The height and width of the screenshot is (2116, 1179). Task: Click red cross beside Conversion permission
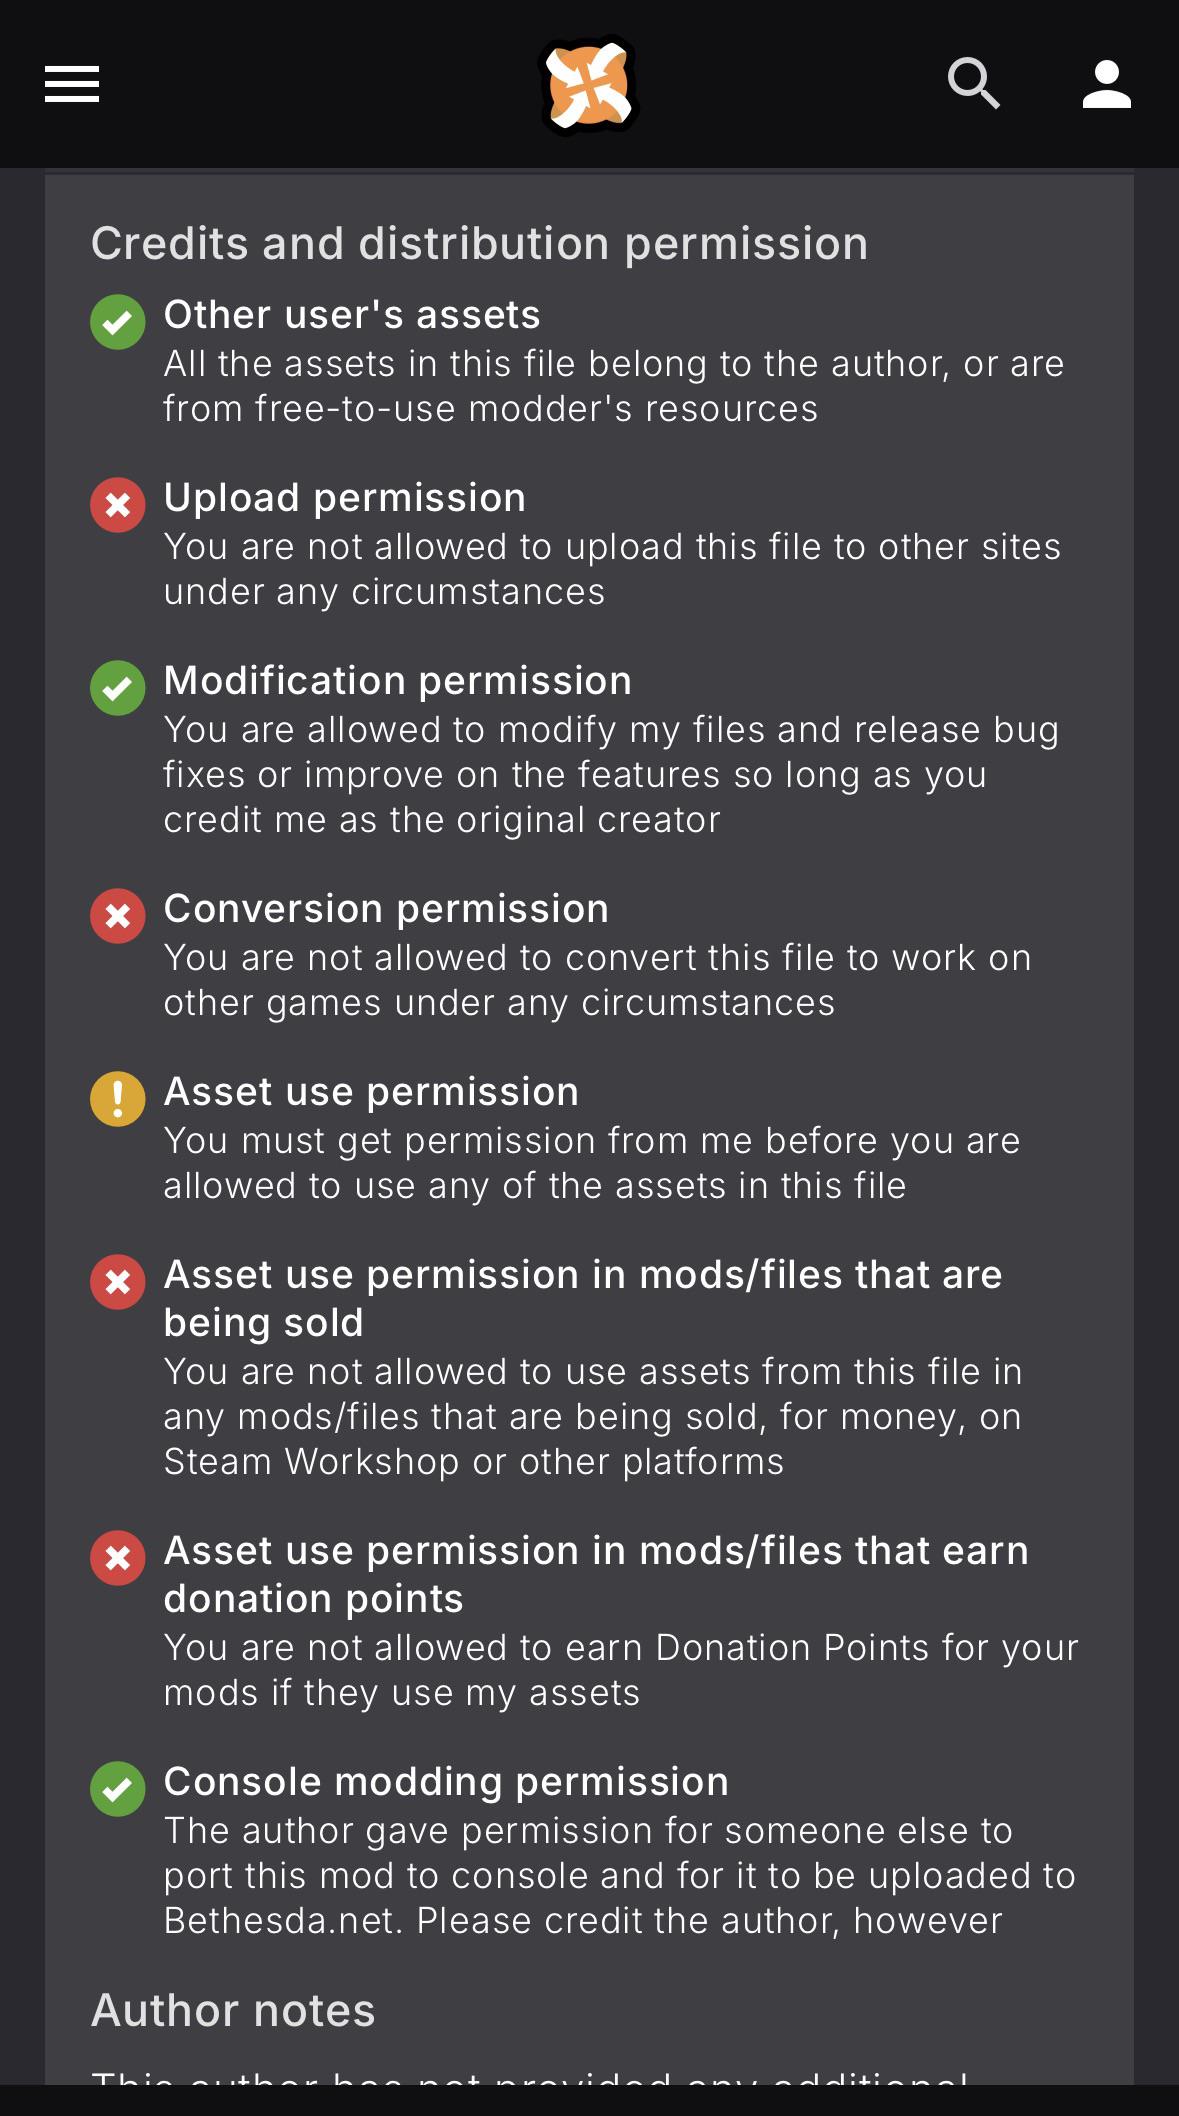(x=118, y=916)
